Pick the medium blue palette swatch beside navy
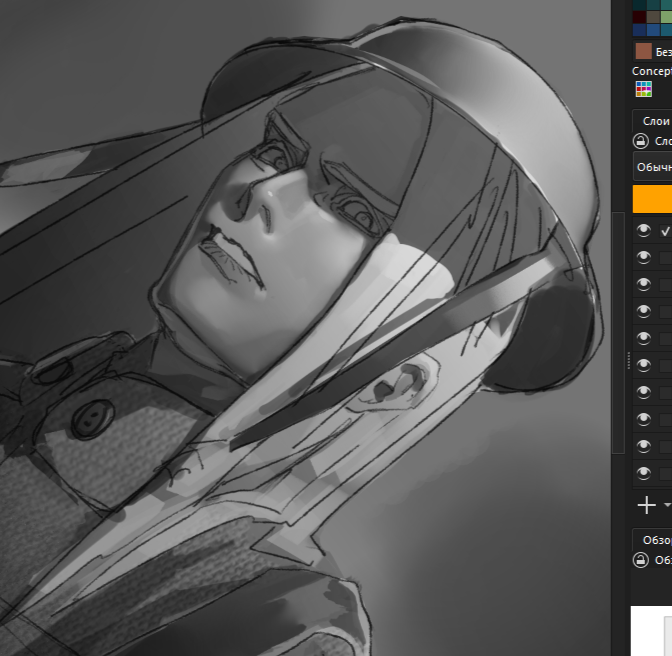 [653, 30]
